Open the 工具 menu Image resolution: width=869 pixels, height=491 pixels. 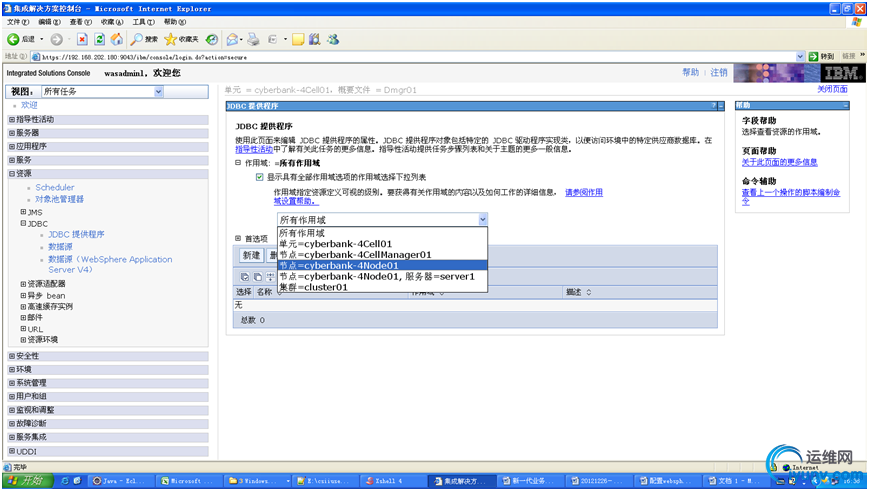144,22
